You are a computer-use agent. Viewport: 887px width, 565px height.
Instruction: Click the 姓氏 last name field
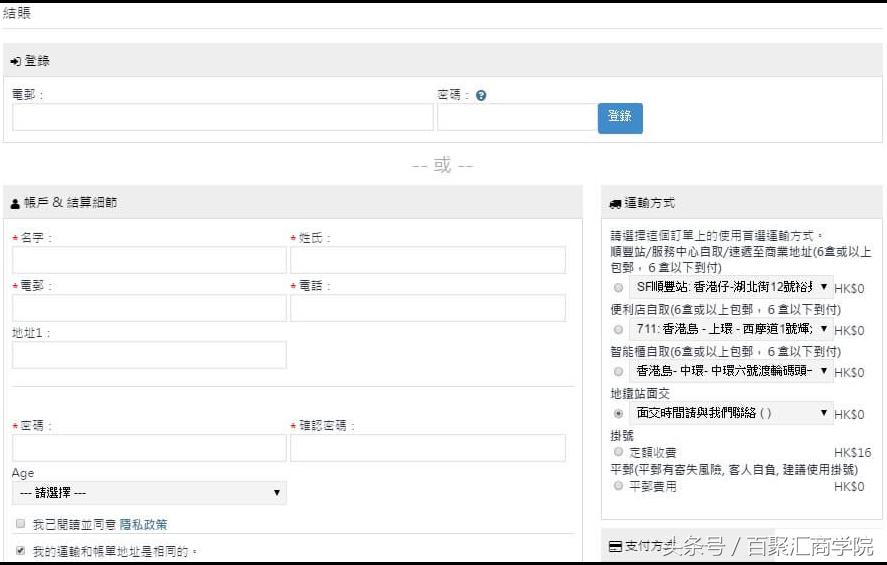(x=428, y=260)
